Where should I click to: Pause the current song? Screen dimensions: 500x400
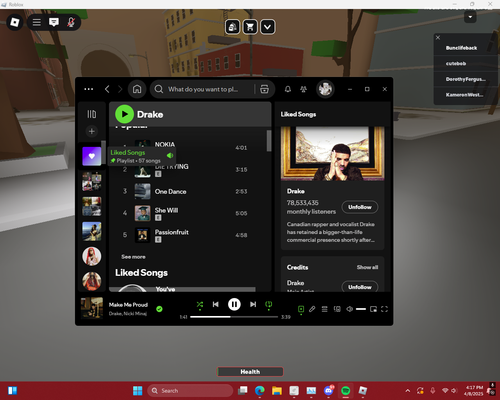pos(234,304)
